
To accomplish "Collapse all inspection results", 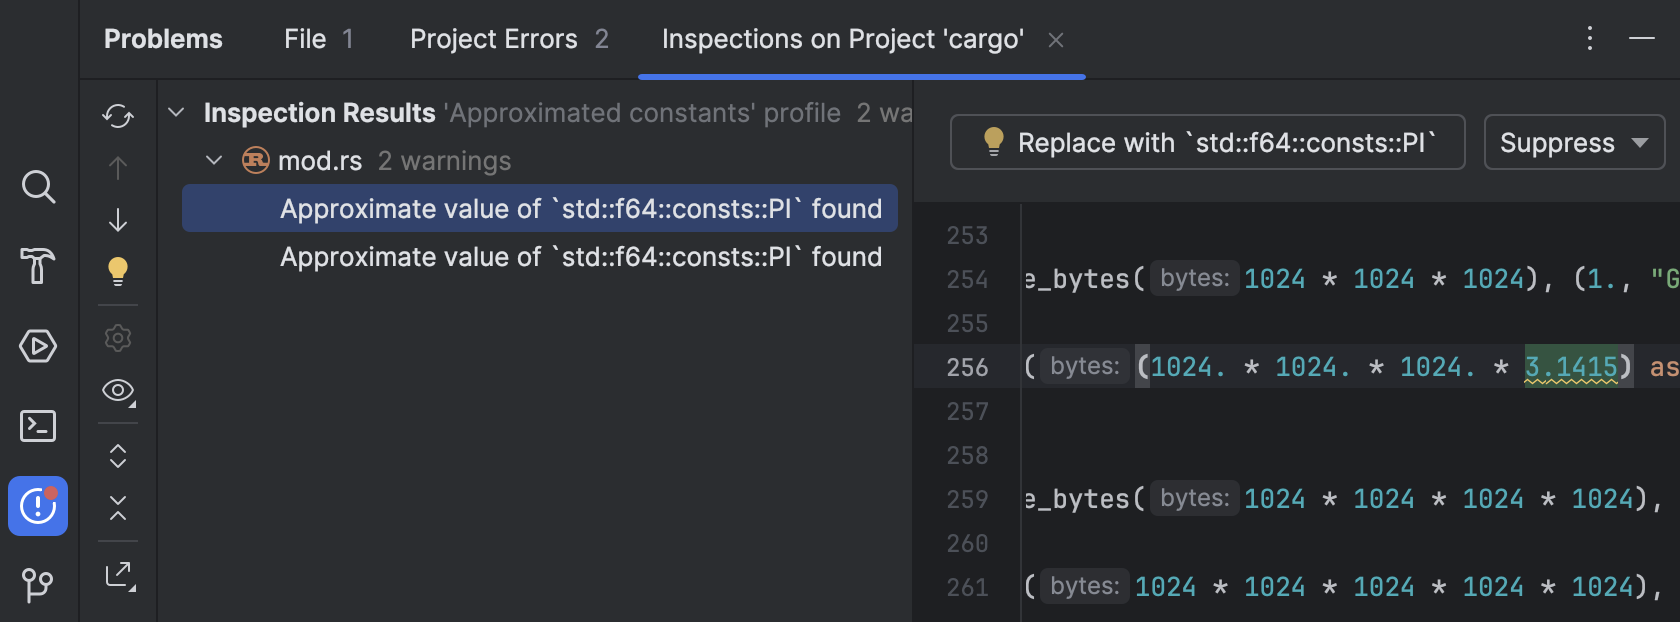I will (118, 508).
